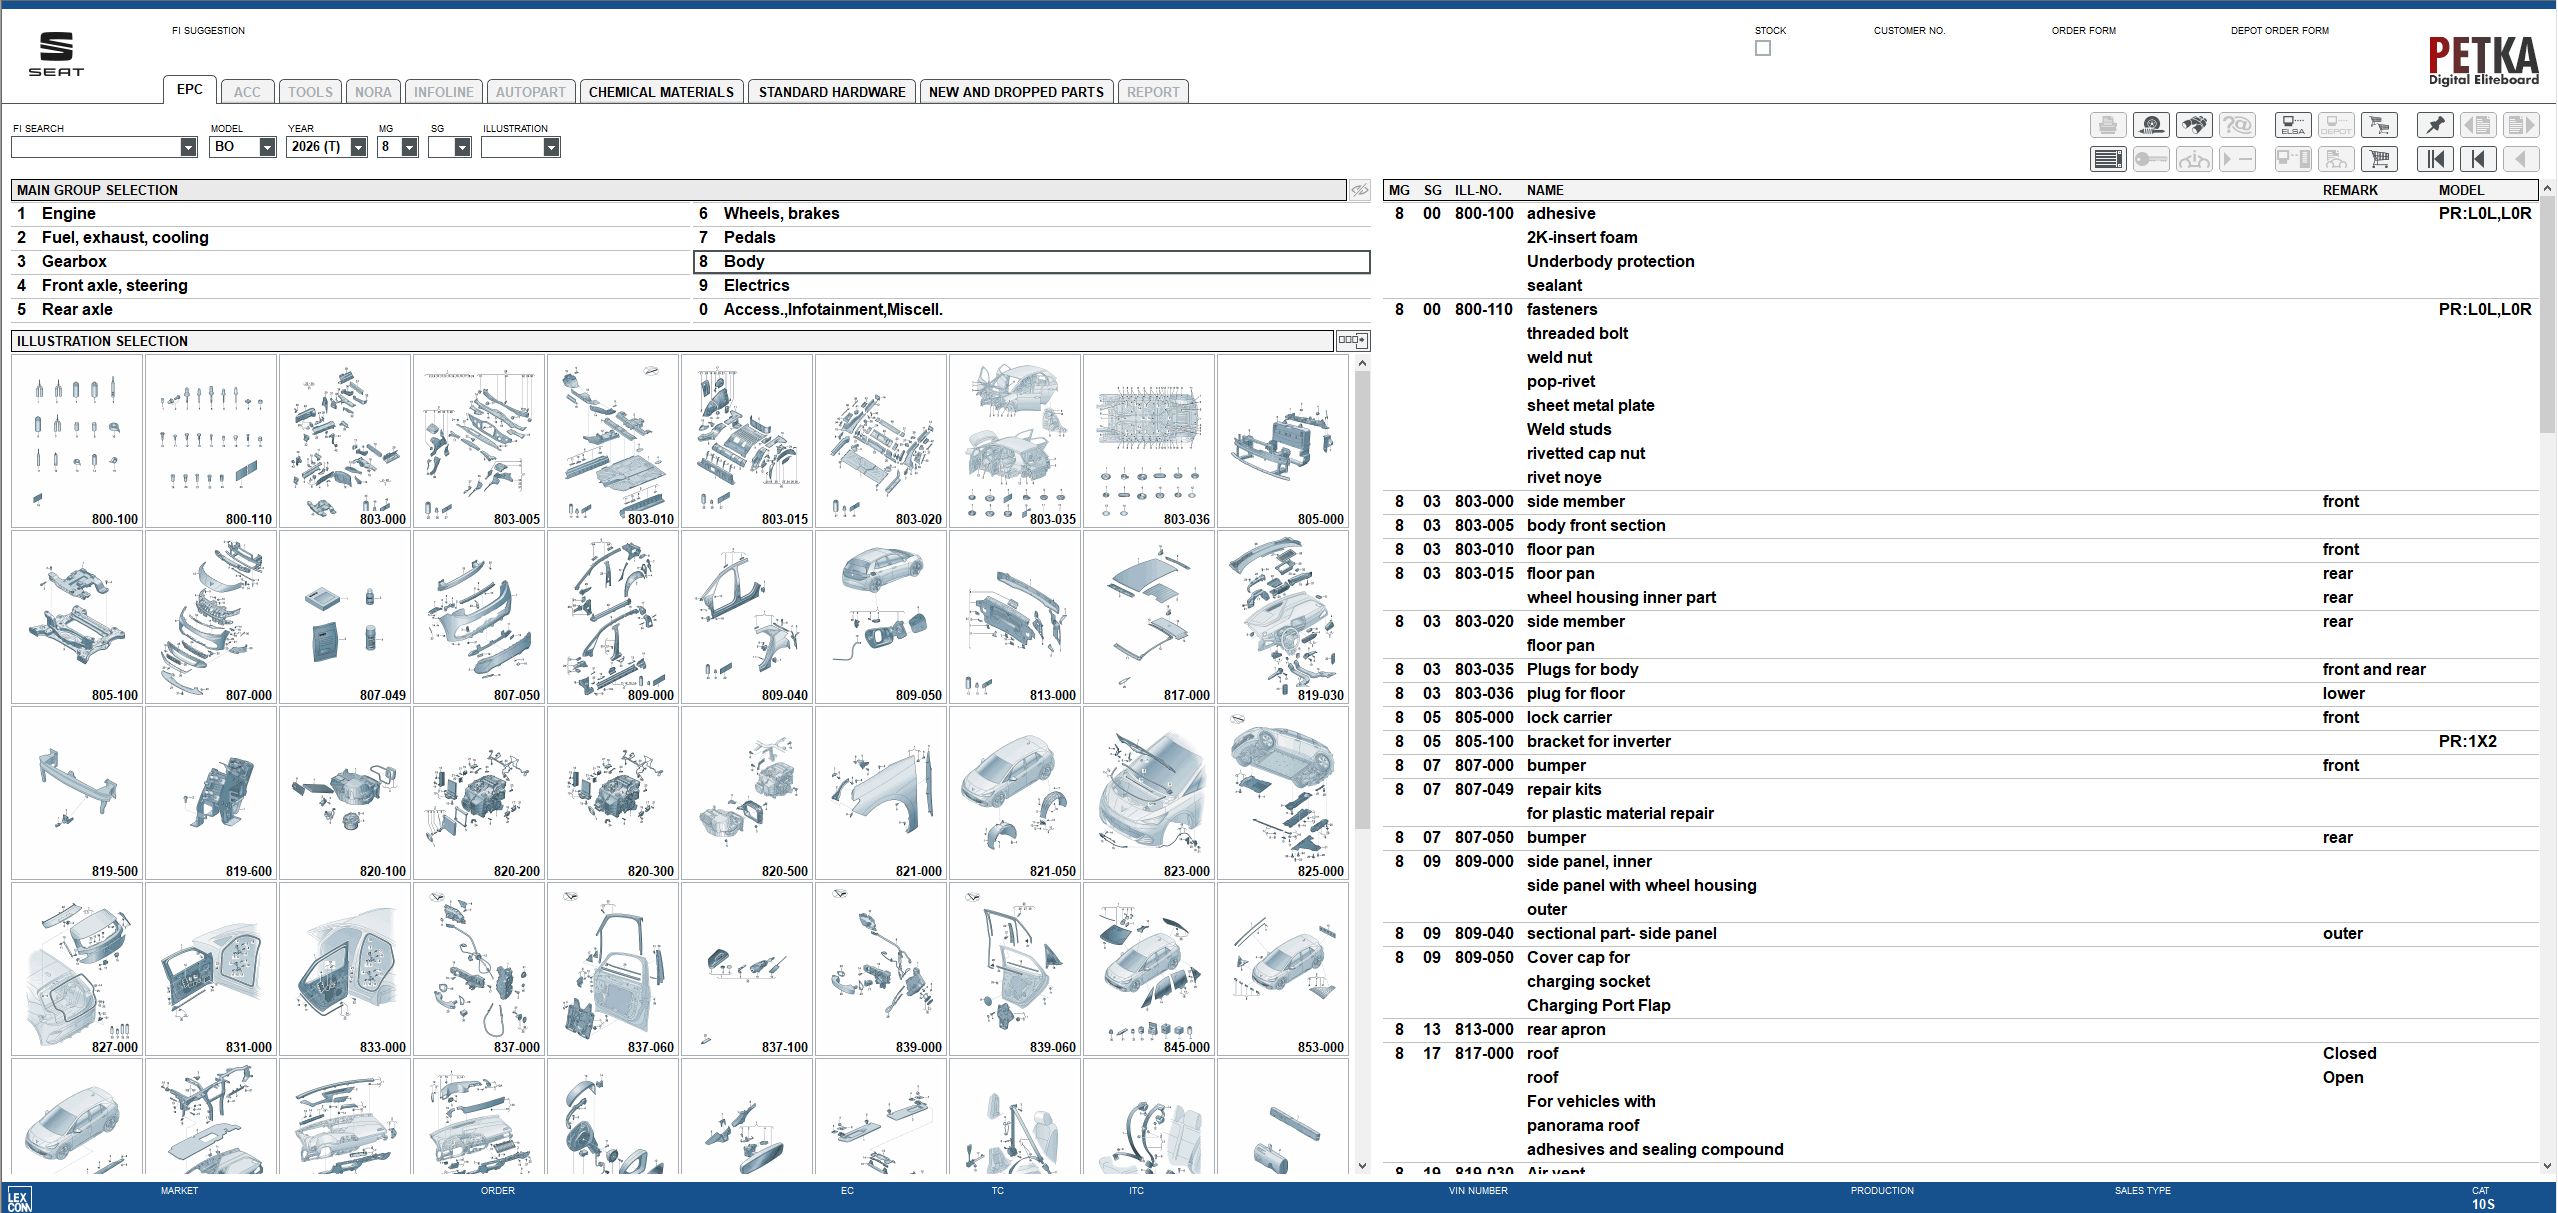Open the NEW AND DROPPED PARTS tab

tap(1014, 91)
